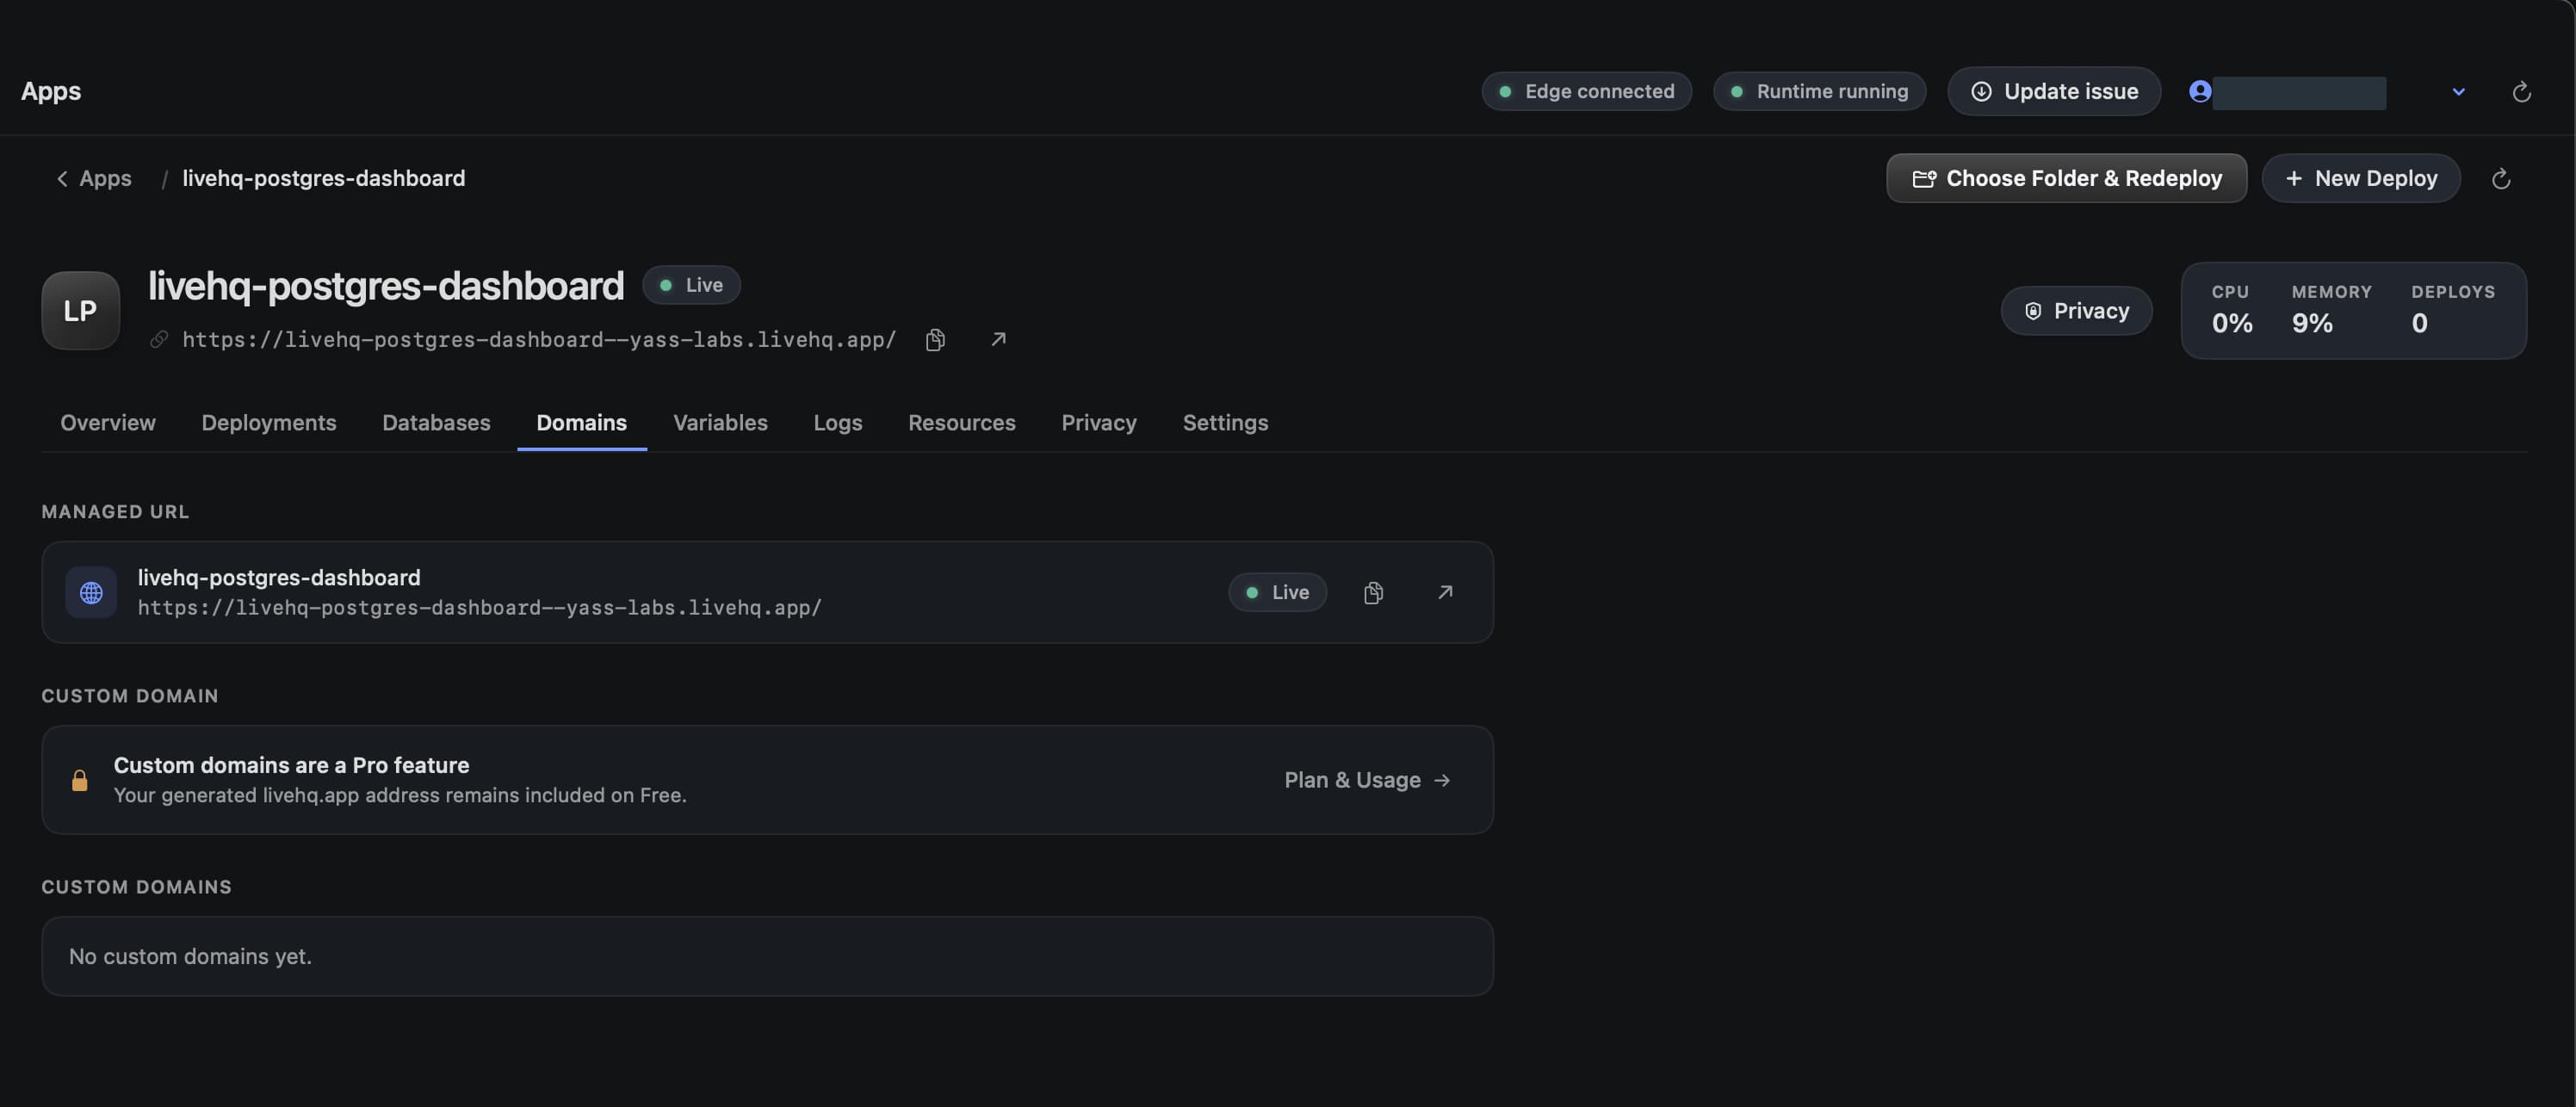Copy the managed URL in the domain card
The image size is (2576, 1107).
1373,593
